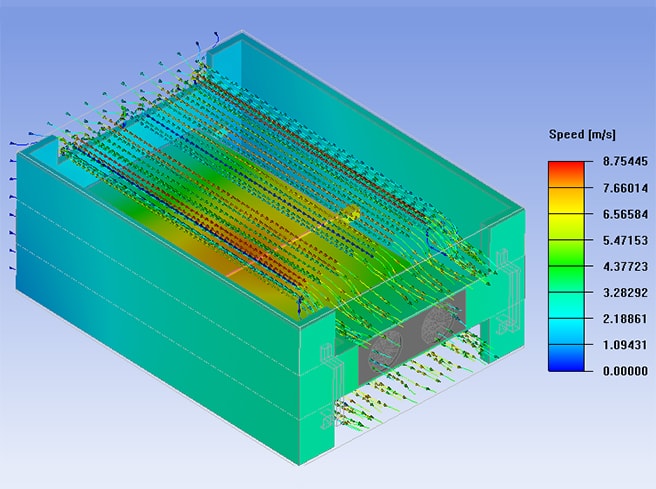The image size is (656, 489).
Task: Pick the red band of the speed legend
Action: [566, 174]
